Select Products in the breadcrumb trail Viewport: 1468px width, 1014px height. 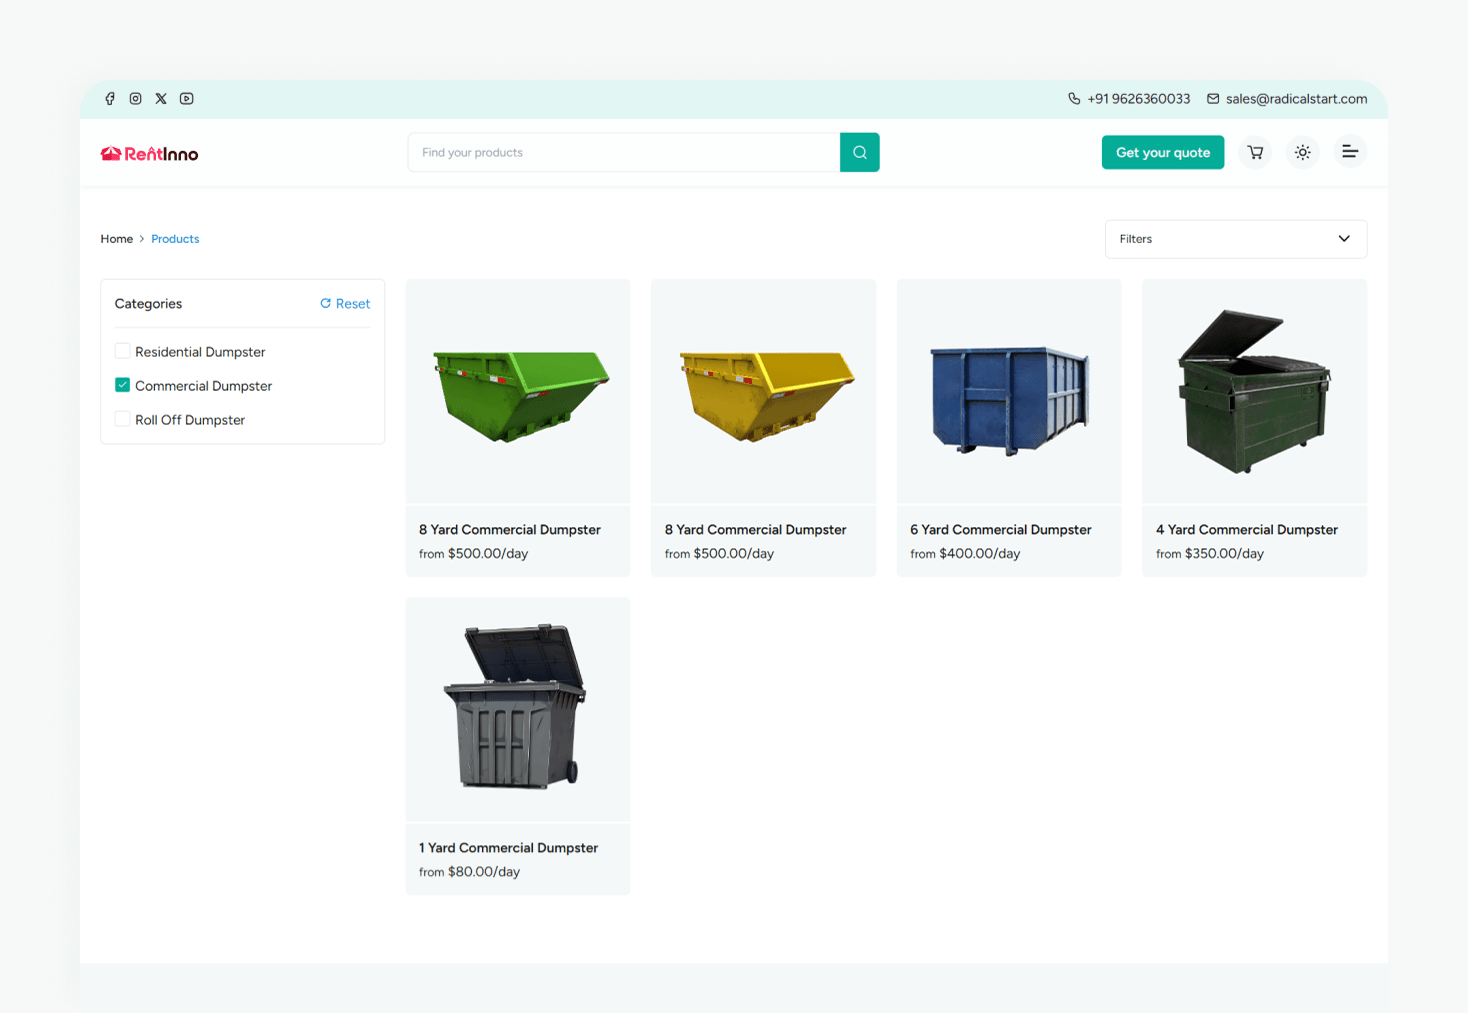coord(175,239)
